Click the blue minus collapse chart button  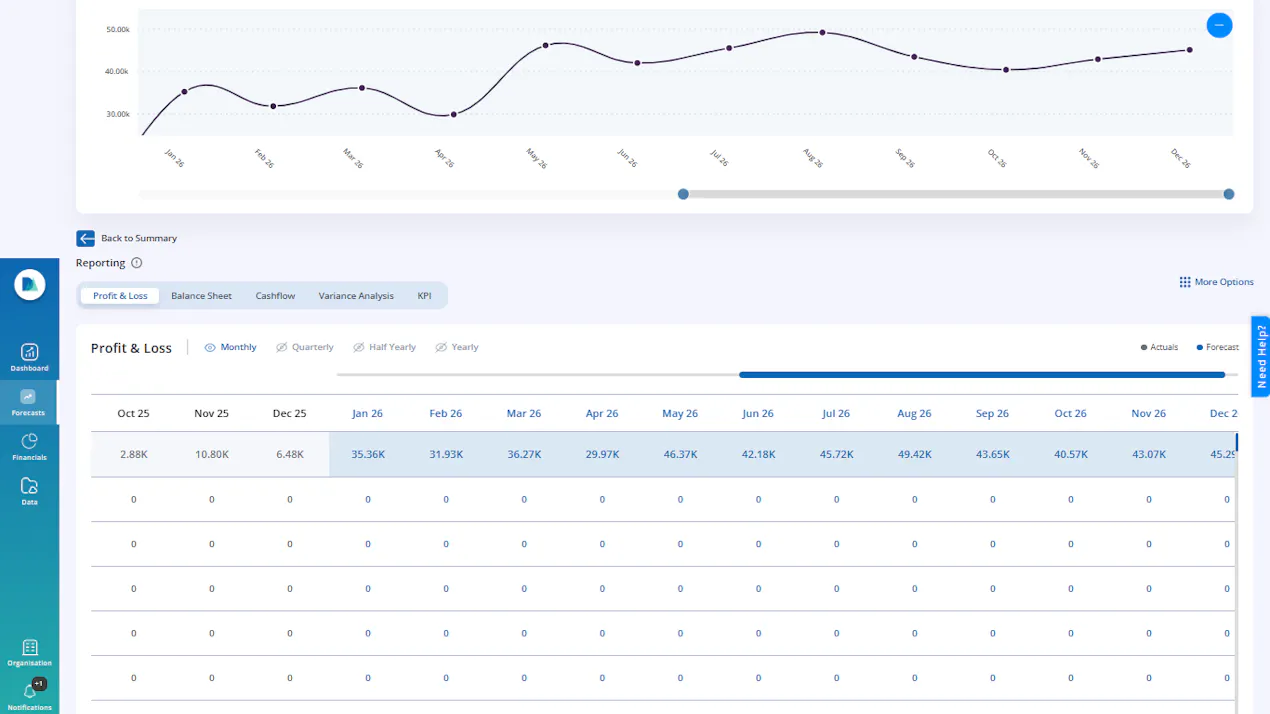pos(1219,25)
